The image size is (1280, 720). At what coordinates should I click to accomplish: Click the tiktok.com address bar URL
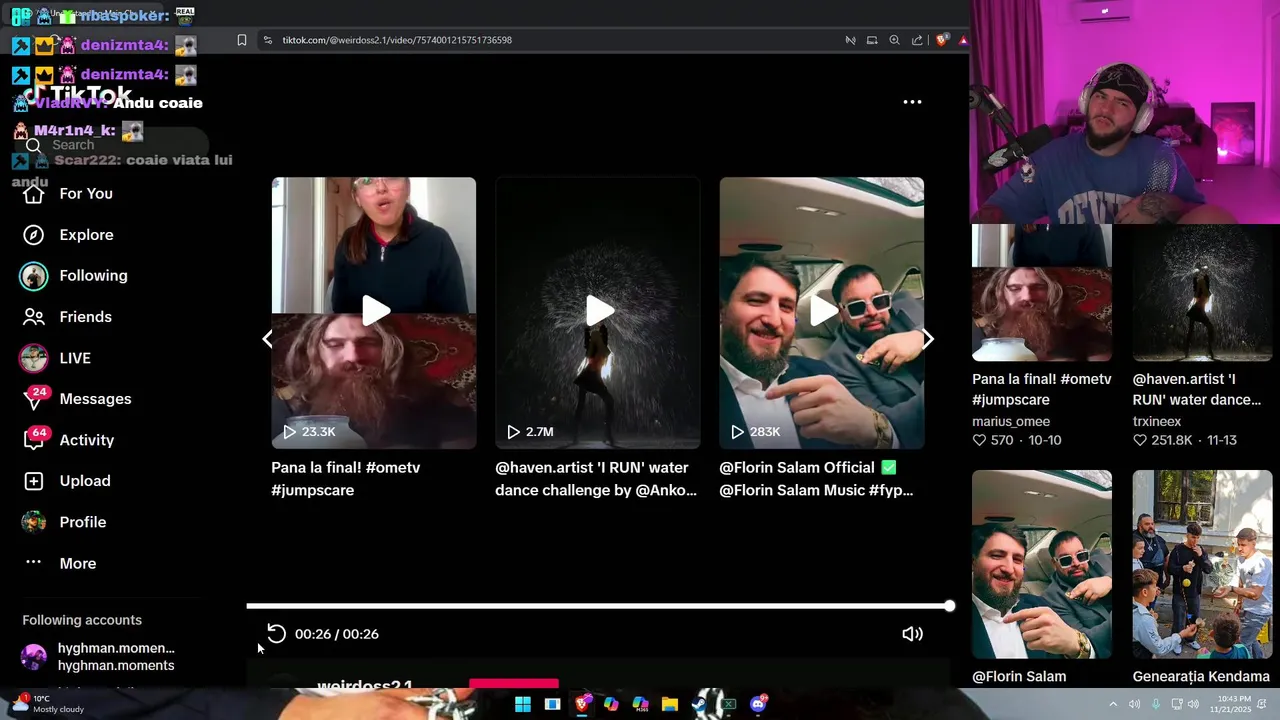pyautogui.click(x=397, y=40)
